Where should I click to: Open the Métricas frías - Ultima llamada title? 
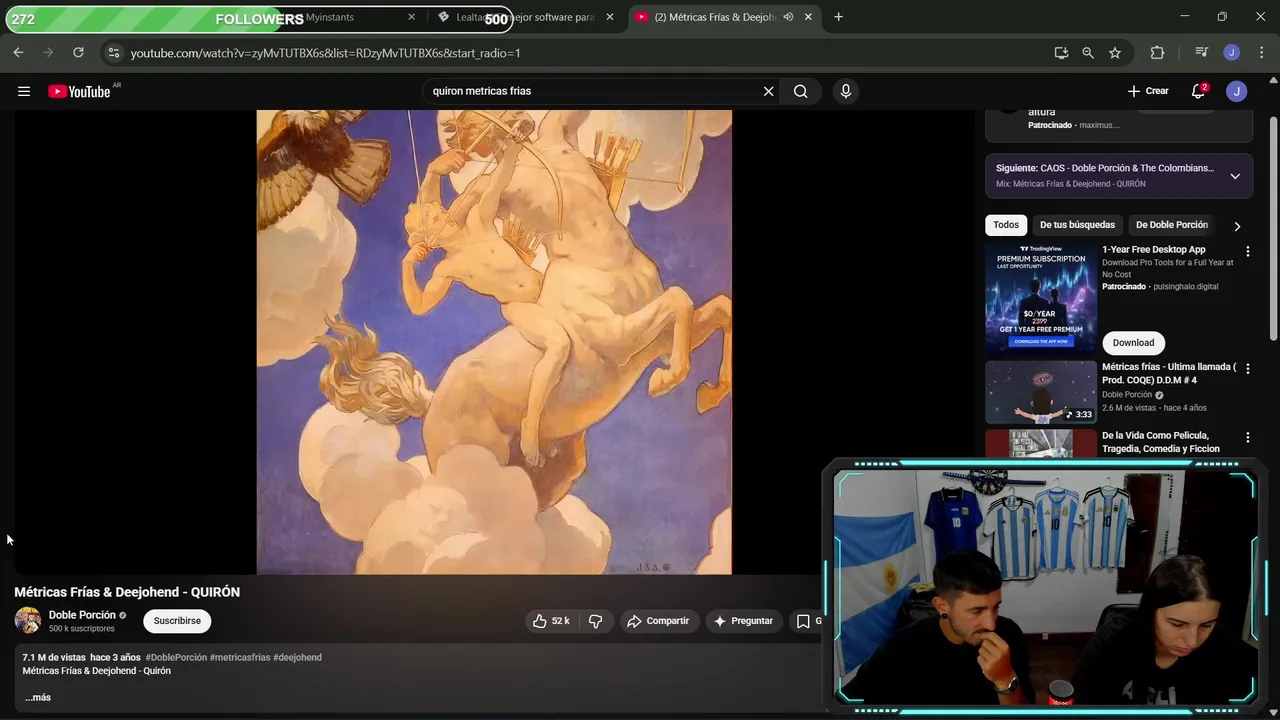click(x=1169, y=374)
